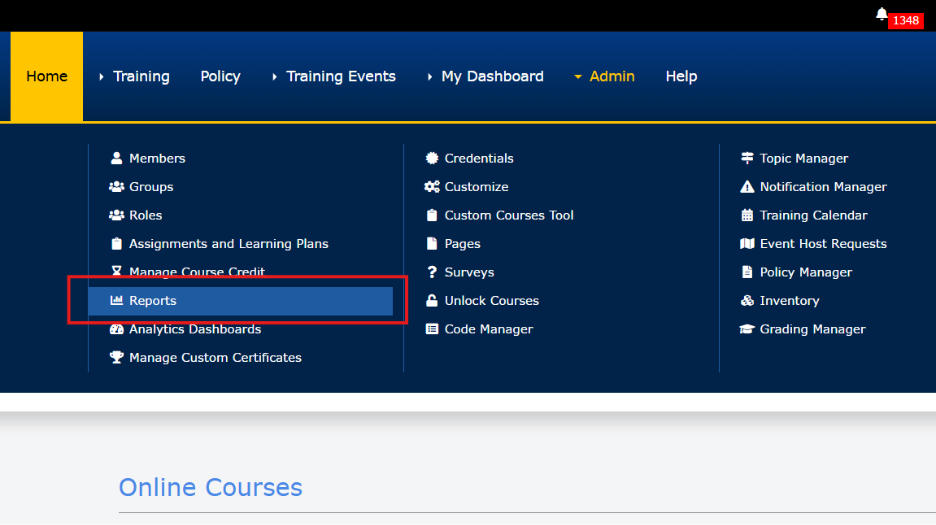Click the Roles people icon
This screenshot has height=525, width=936.
(x=116, y=215)
